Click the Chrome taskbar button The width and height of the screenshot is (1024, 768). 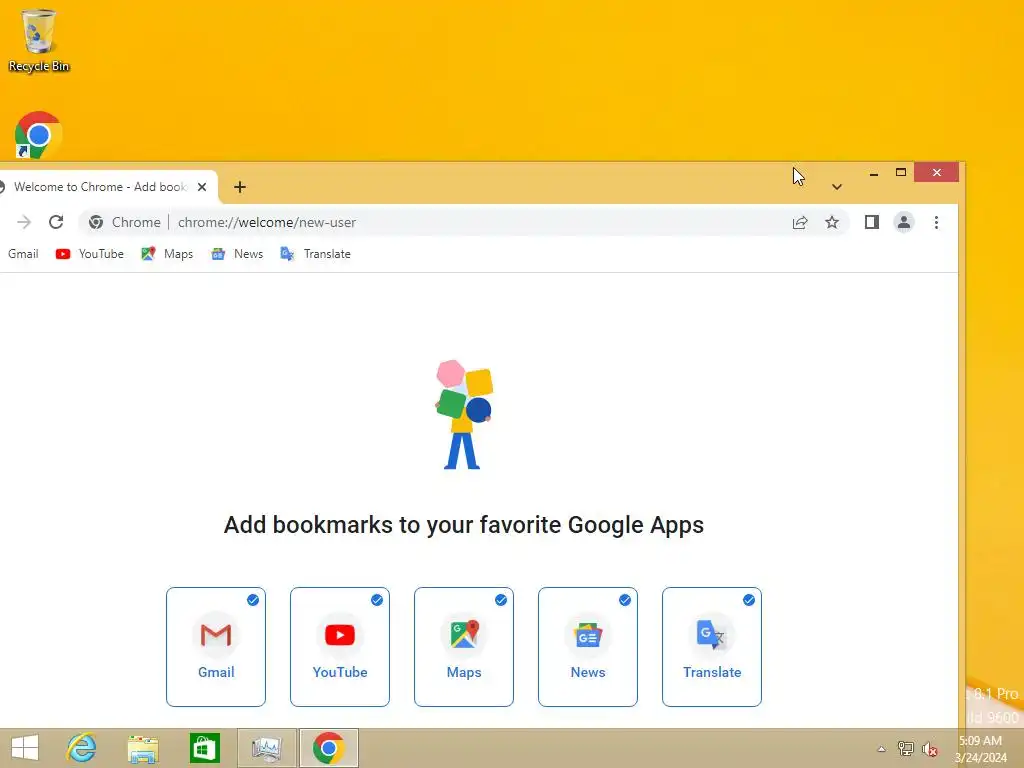tap(328, 748)
